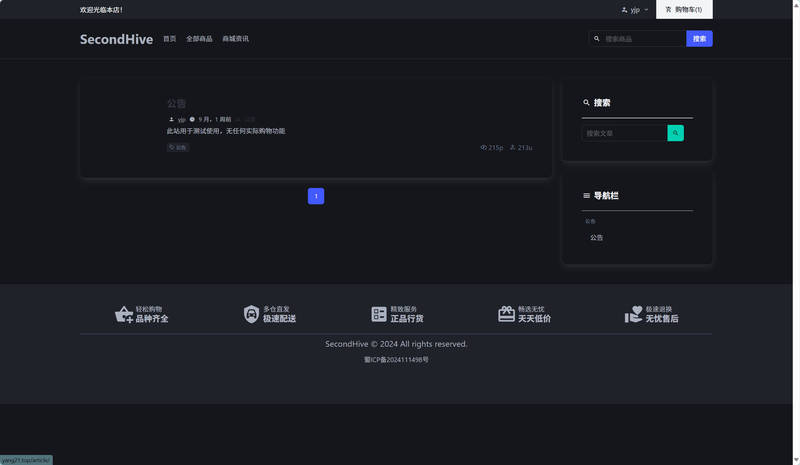Click the page scrollbar down arrow
This screenshot has width=800, height=465.
coord(796,460)
